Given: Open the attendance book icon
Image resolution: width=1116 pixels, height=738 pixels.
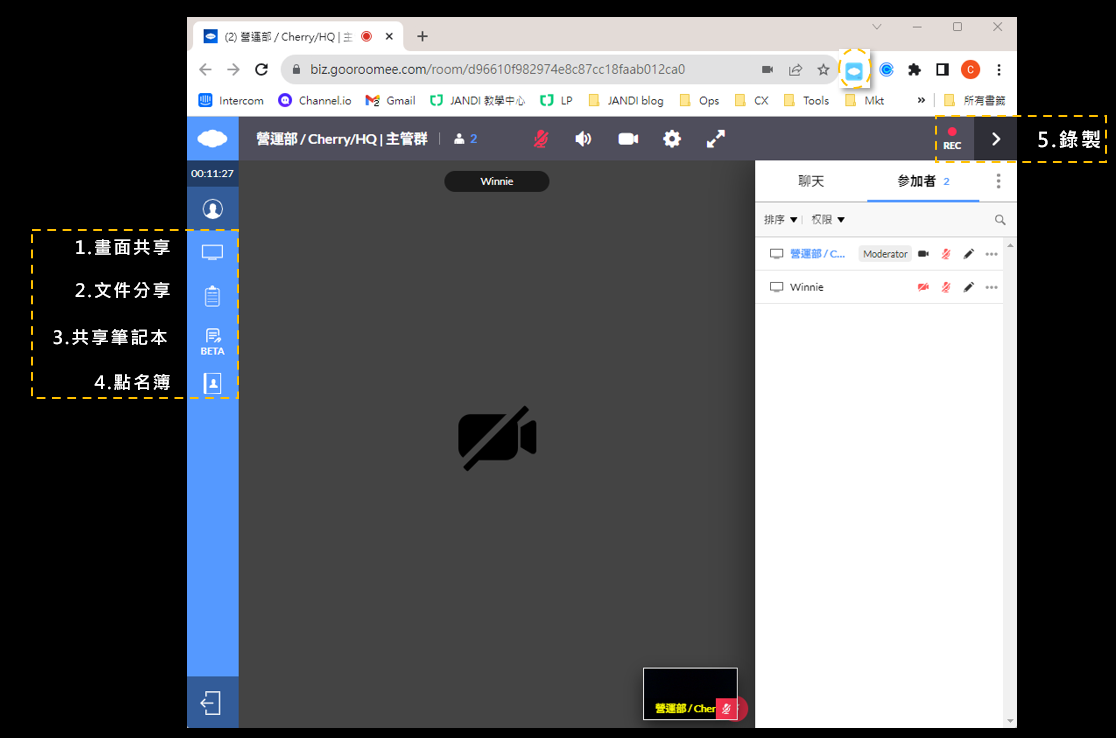Looking at the screenshot, I should point(212,384).
